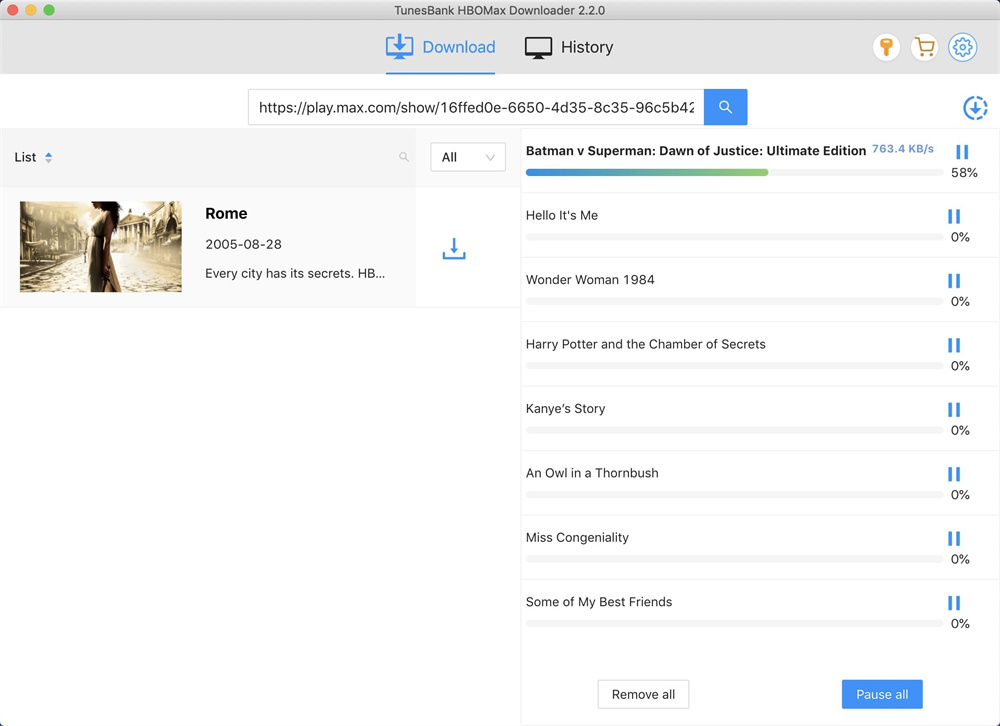
Task: Select the Wonder Woman 1984 title text
Action: point(590,280)
